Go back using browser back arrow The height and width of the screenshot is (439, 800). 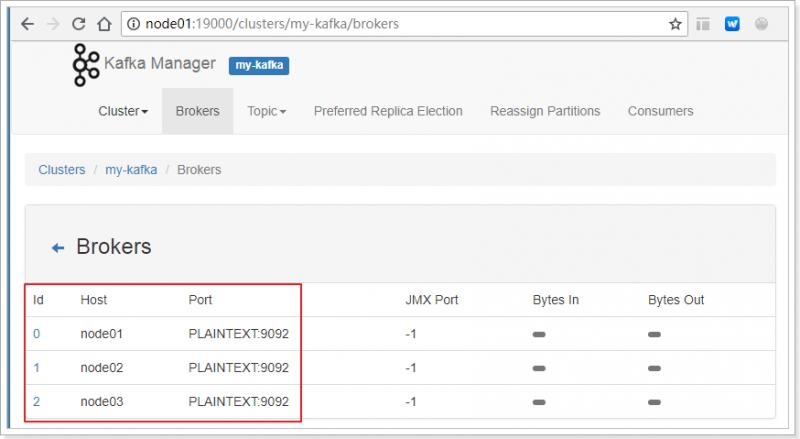coord(28,24)
